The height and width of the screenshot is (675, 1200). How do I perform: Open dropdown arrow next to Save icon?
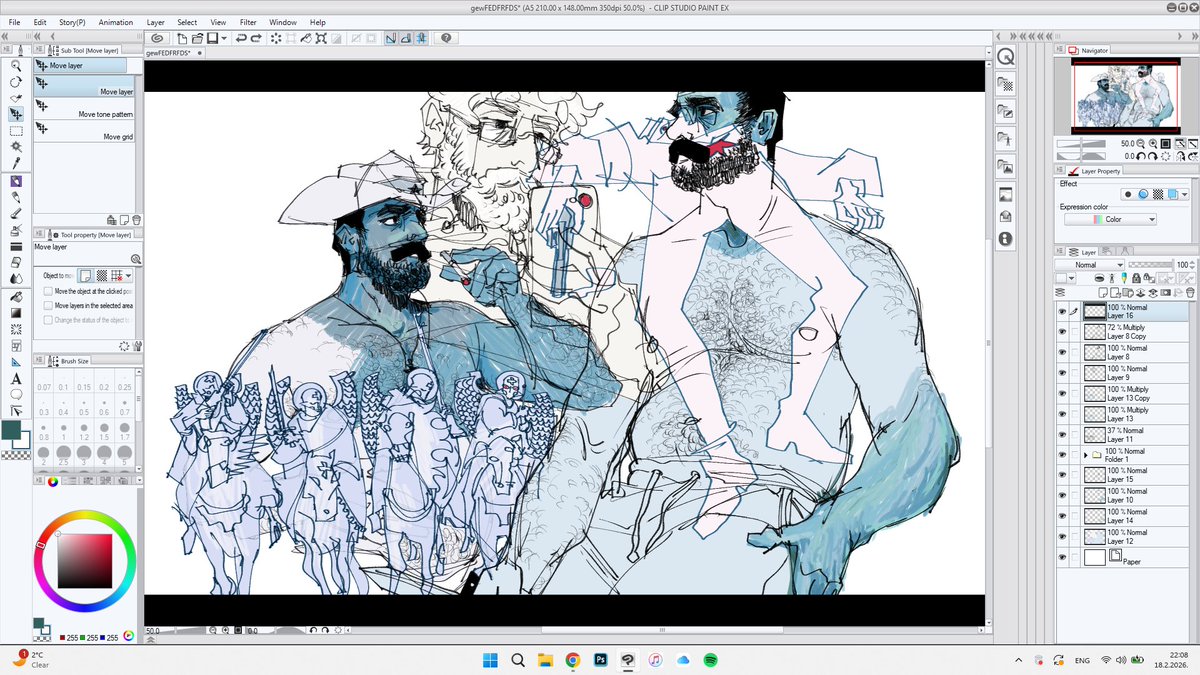coord(225,38)
